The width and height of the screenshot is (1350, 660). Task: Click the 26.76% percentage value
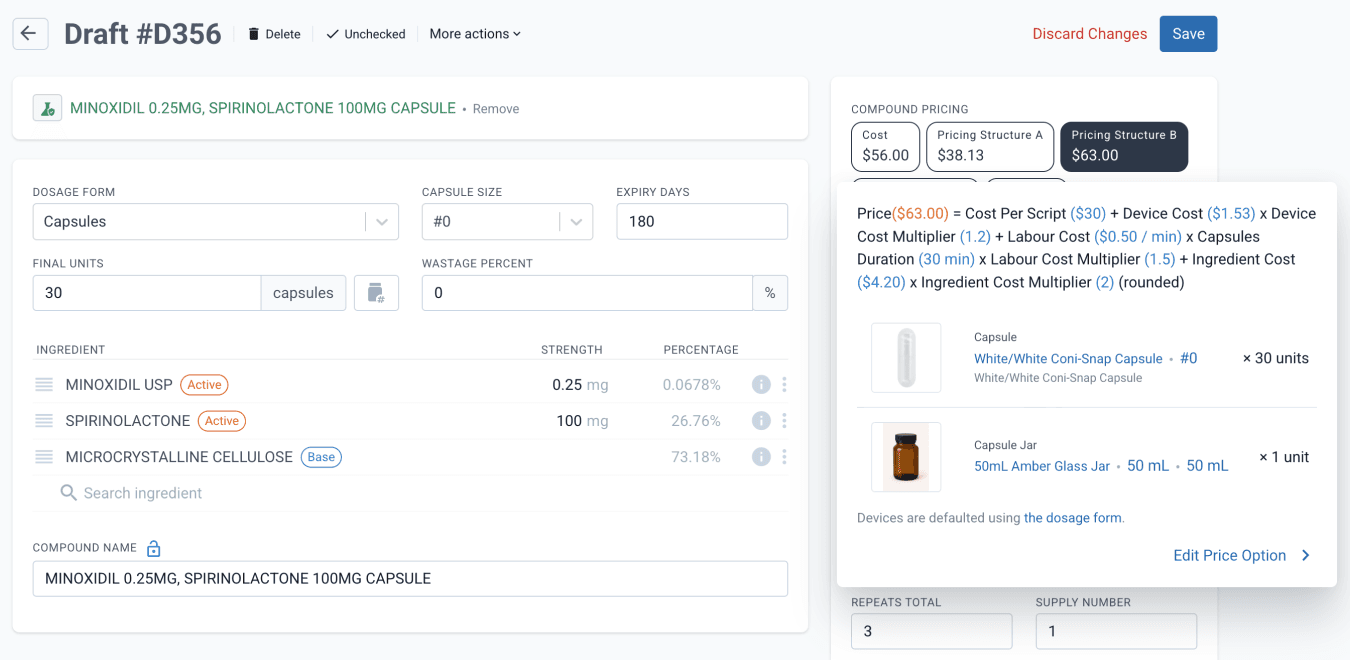coord(696,421)
